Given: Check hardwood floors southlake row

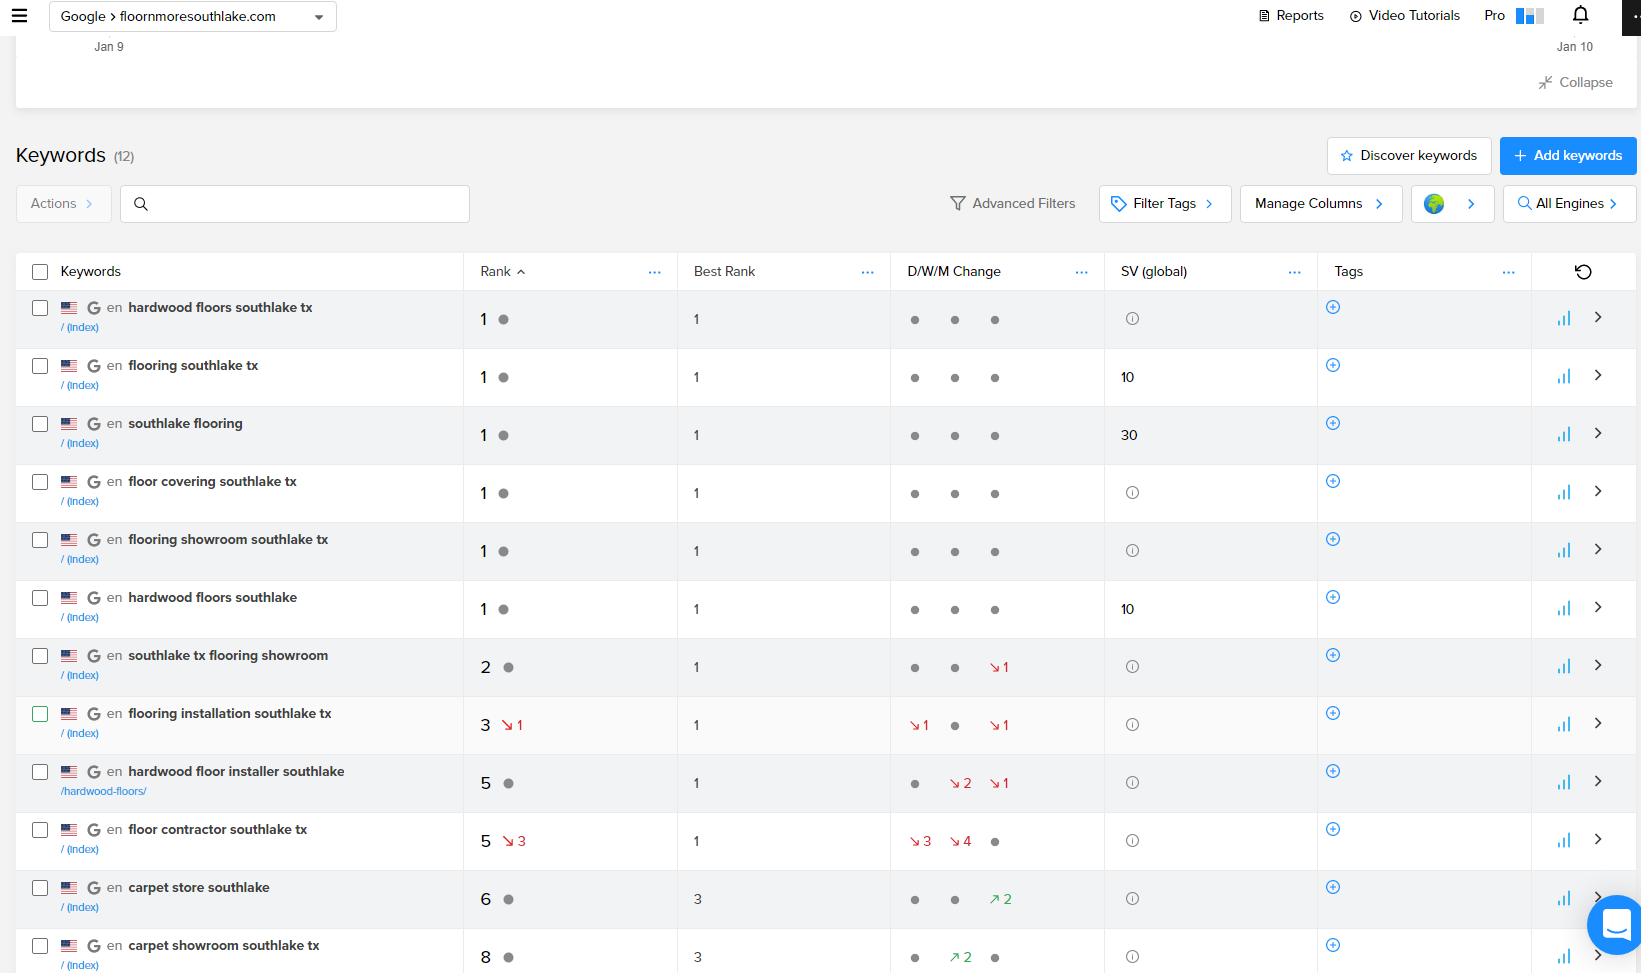Looking at the screenshot, I should pyautogui.click(x=40, y=598).
